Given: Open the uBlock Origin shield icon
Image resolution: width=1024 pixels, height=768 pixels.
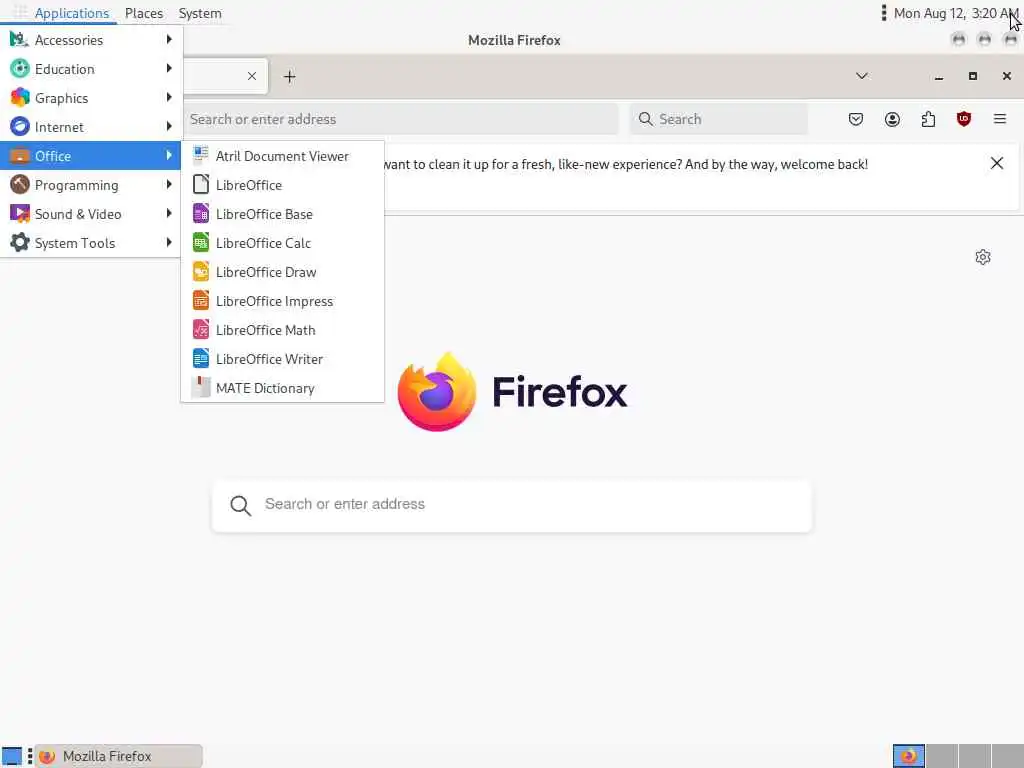Looking at the screenshot, I should coord(963,119).
